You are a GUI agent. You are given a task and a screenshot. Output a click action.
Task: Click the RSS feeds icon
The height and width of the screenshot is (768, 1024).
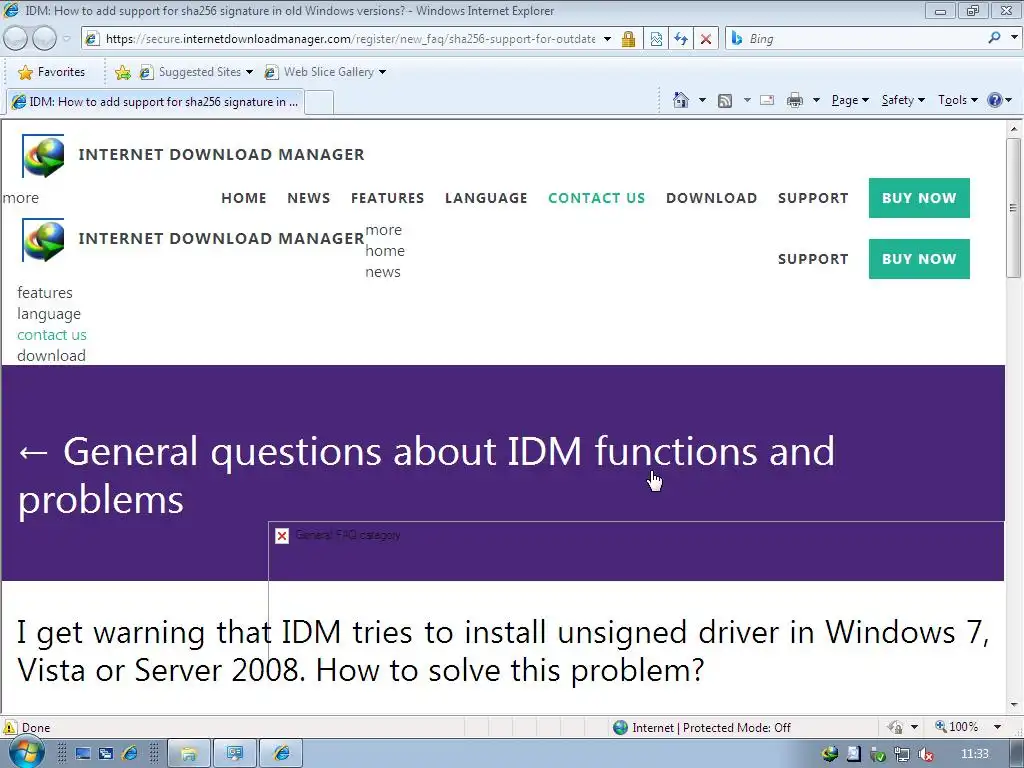pyautogui.click(x=725, y=100)
